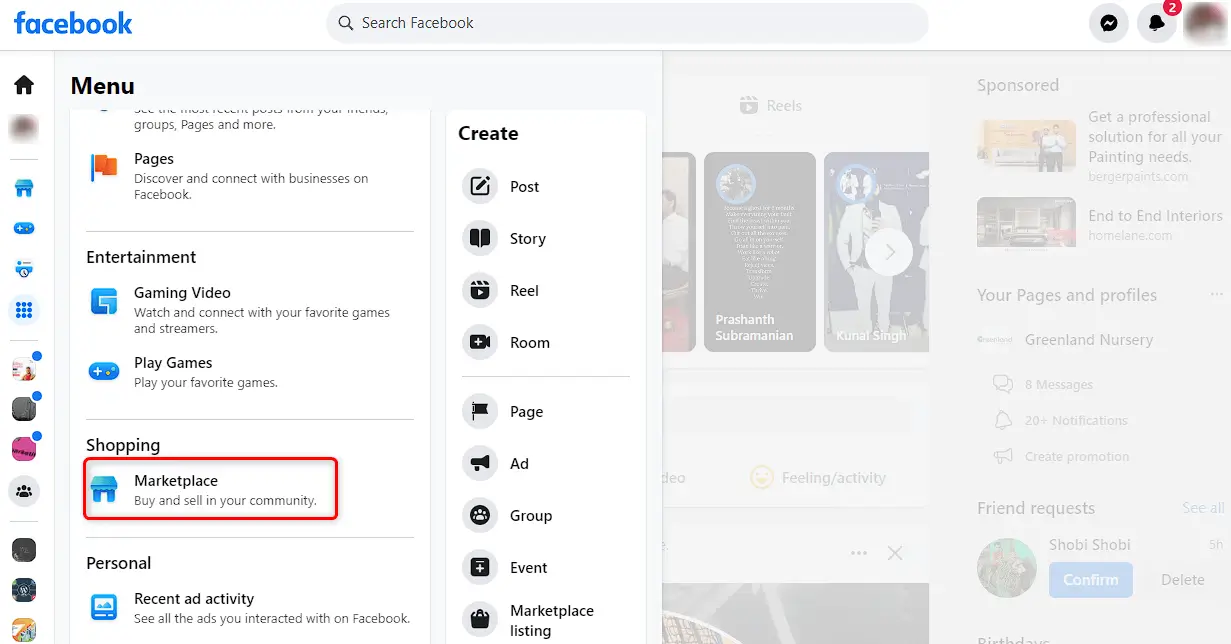Click the Page flag icon in Create
The width and height of the screenshot is (1231, 644).
(x=480, y=411)
